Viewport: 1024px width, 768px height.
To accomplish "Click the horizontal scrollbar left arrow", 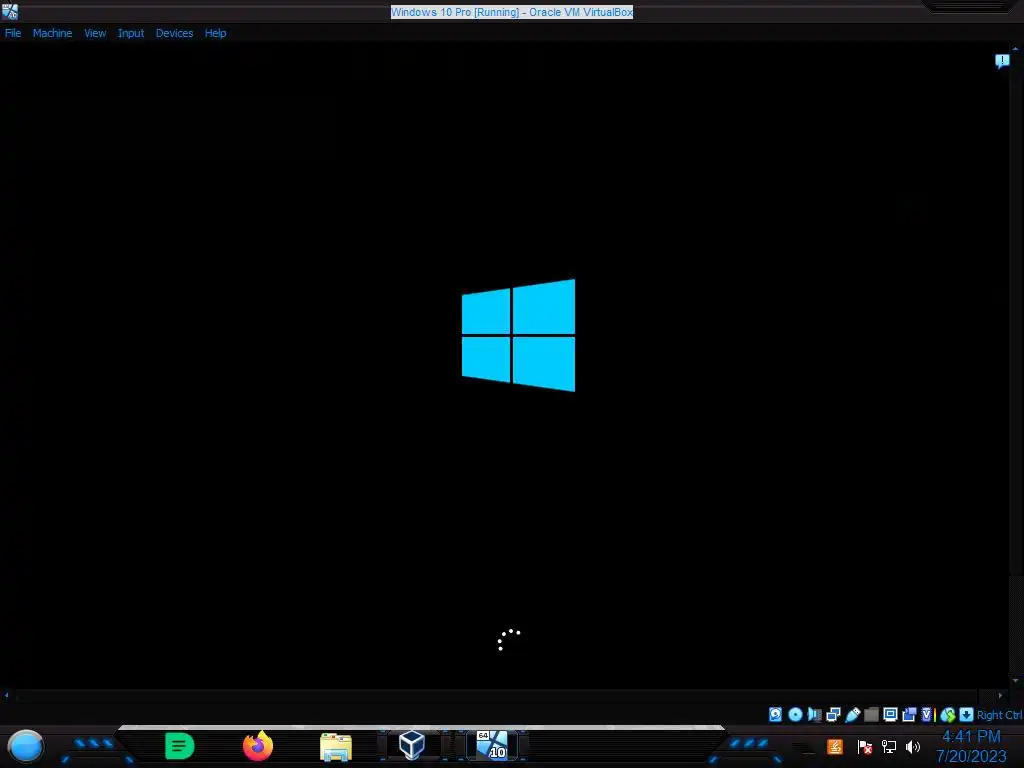I will [7, 696].
